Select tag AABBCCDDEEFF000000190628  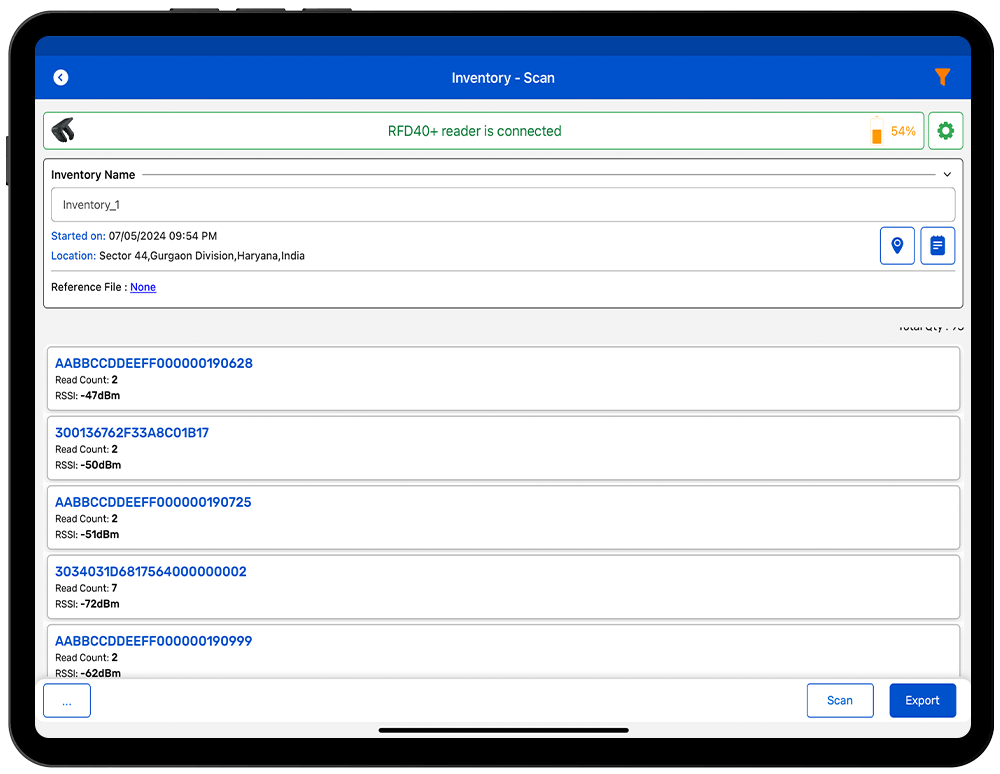[154, 364]
